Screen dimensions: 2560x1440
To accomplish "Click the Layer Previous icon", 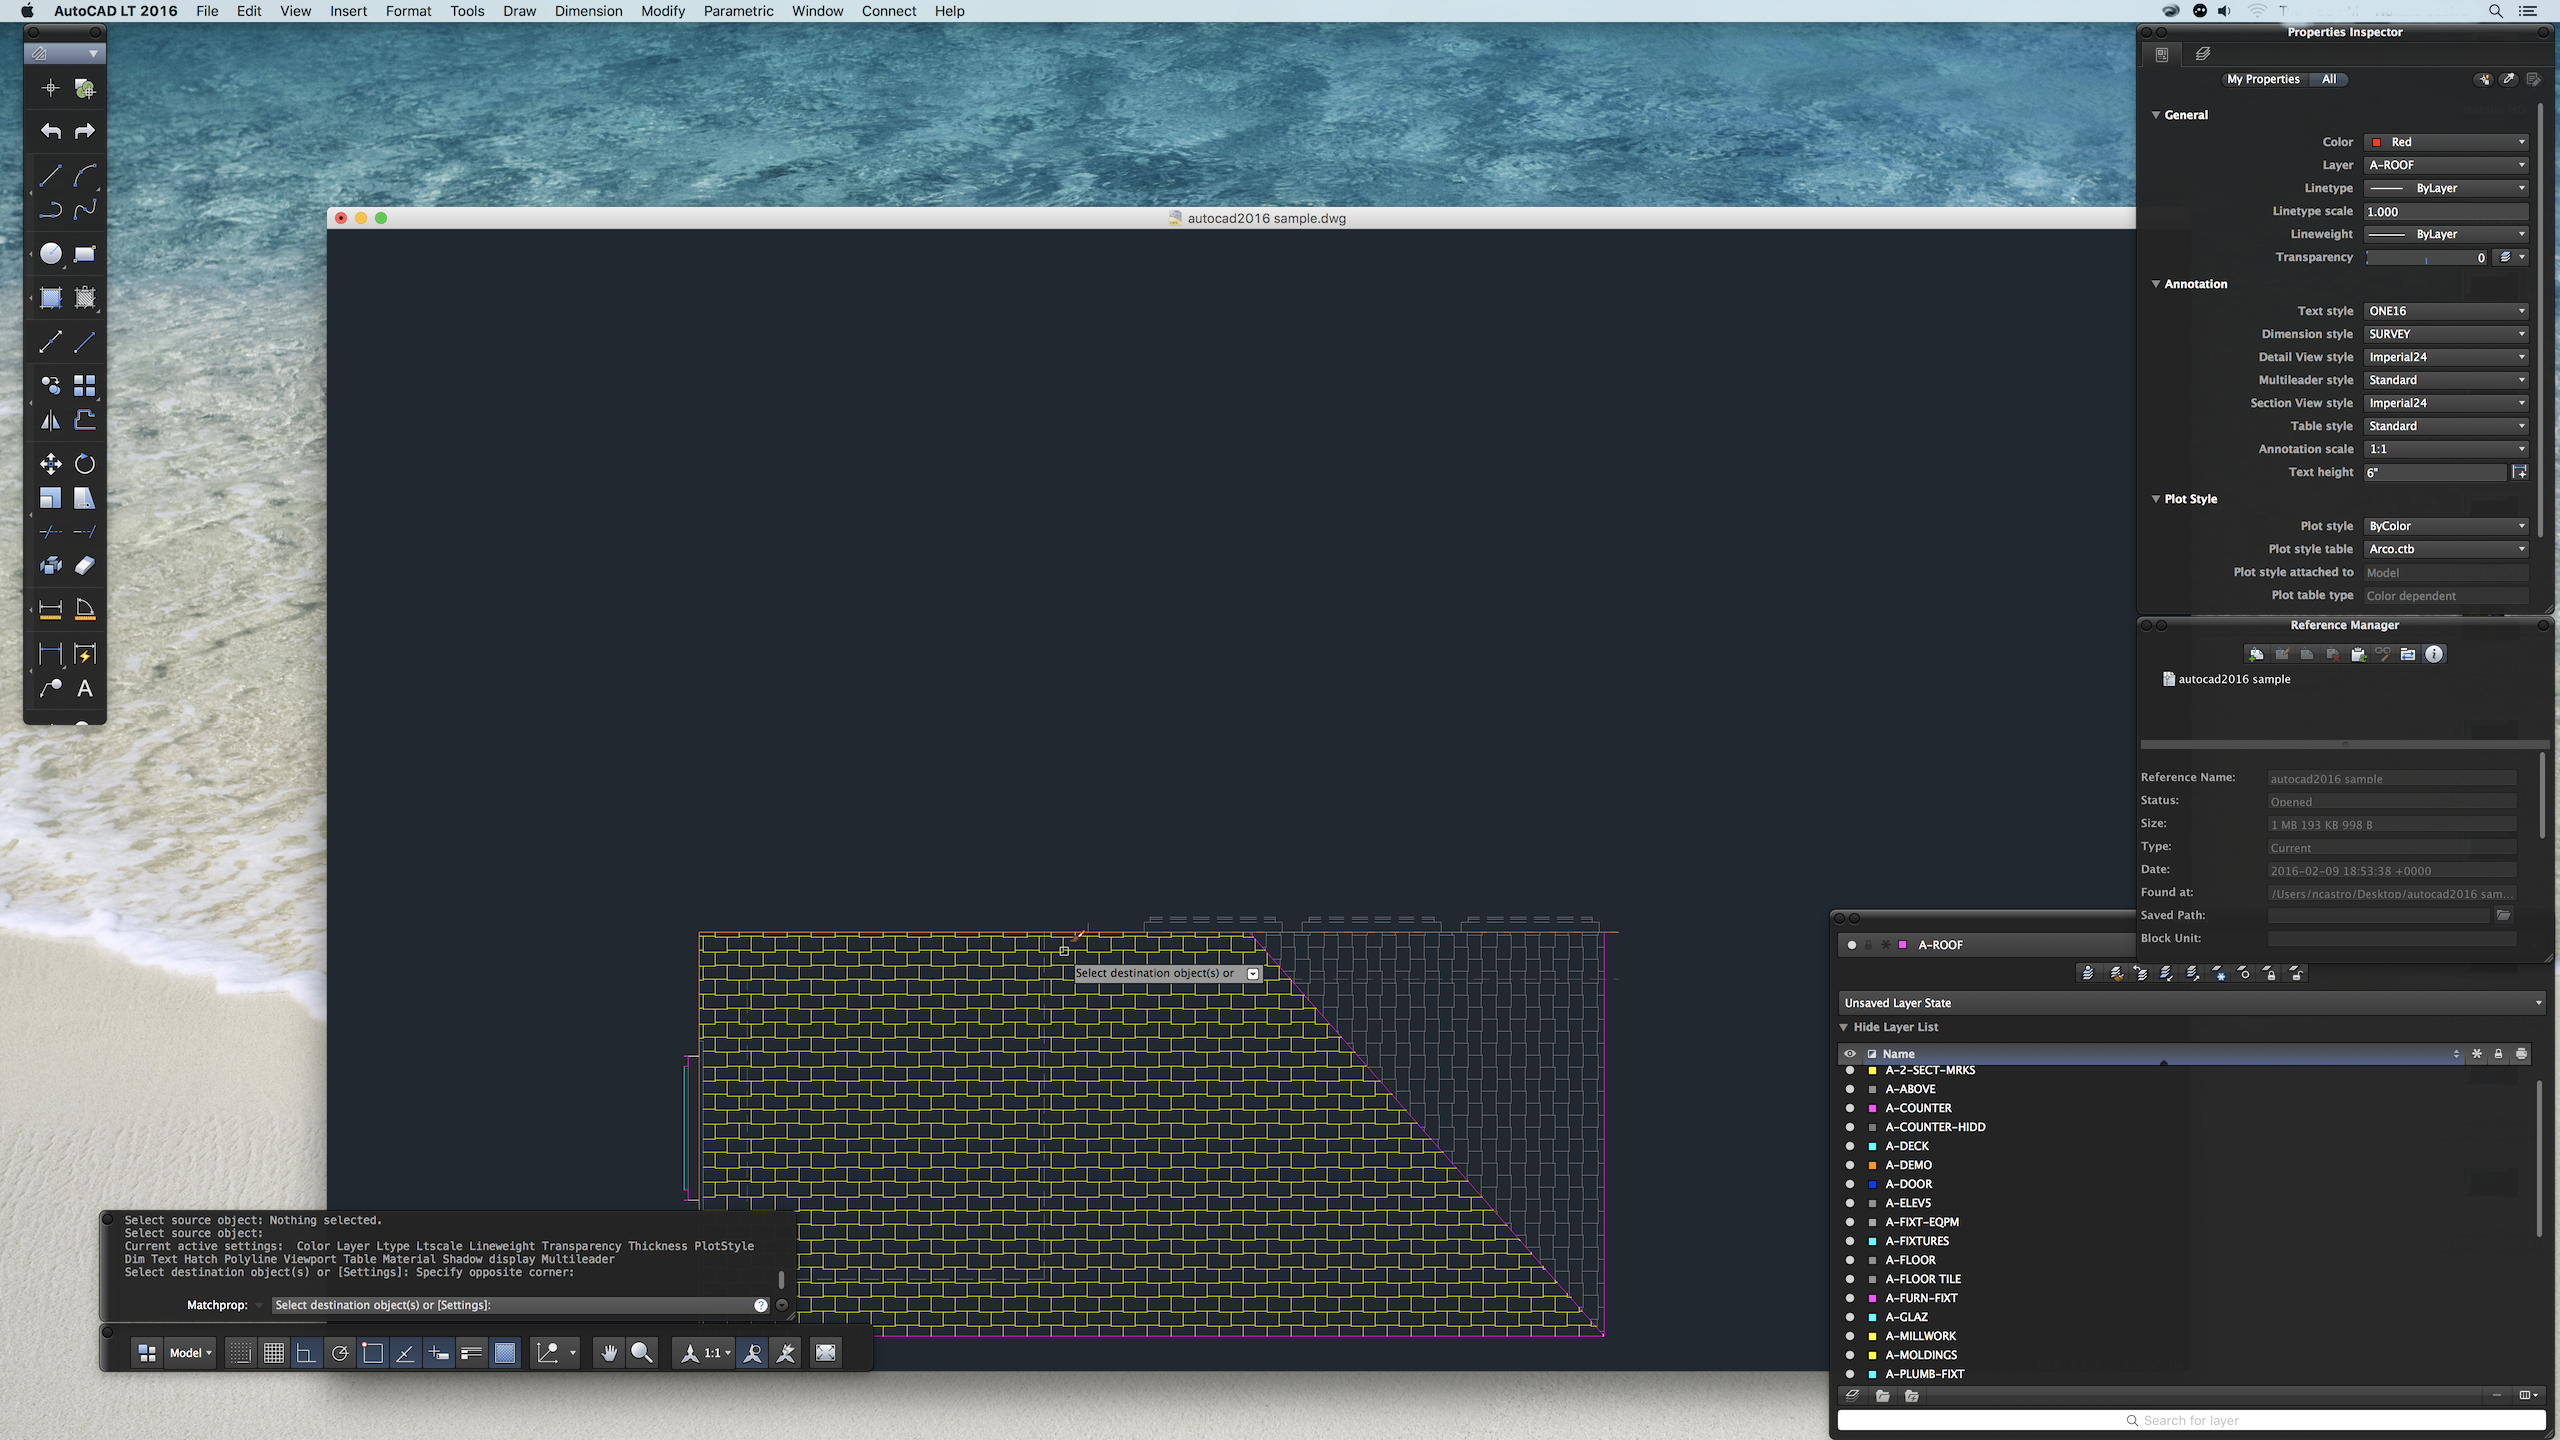I will point(2141,973).
